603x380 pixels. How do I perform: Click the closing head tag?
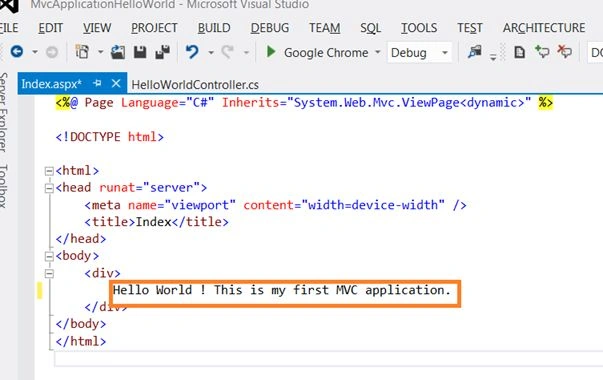tap(81, 239)
